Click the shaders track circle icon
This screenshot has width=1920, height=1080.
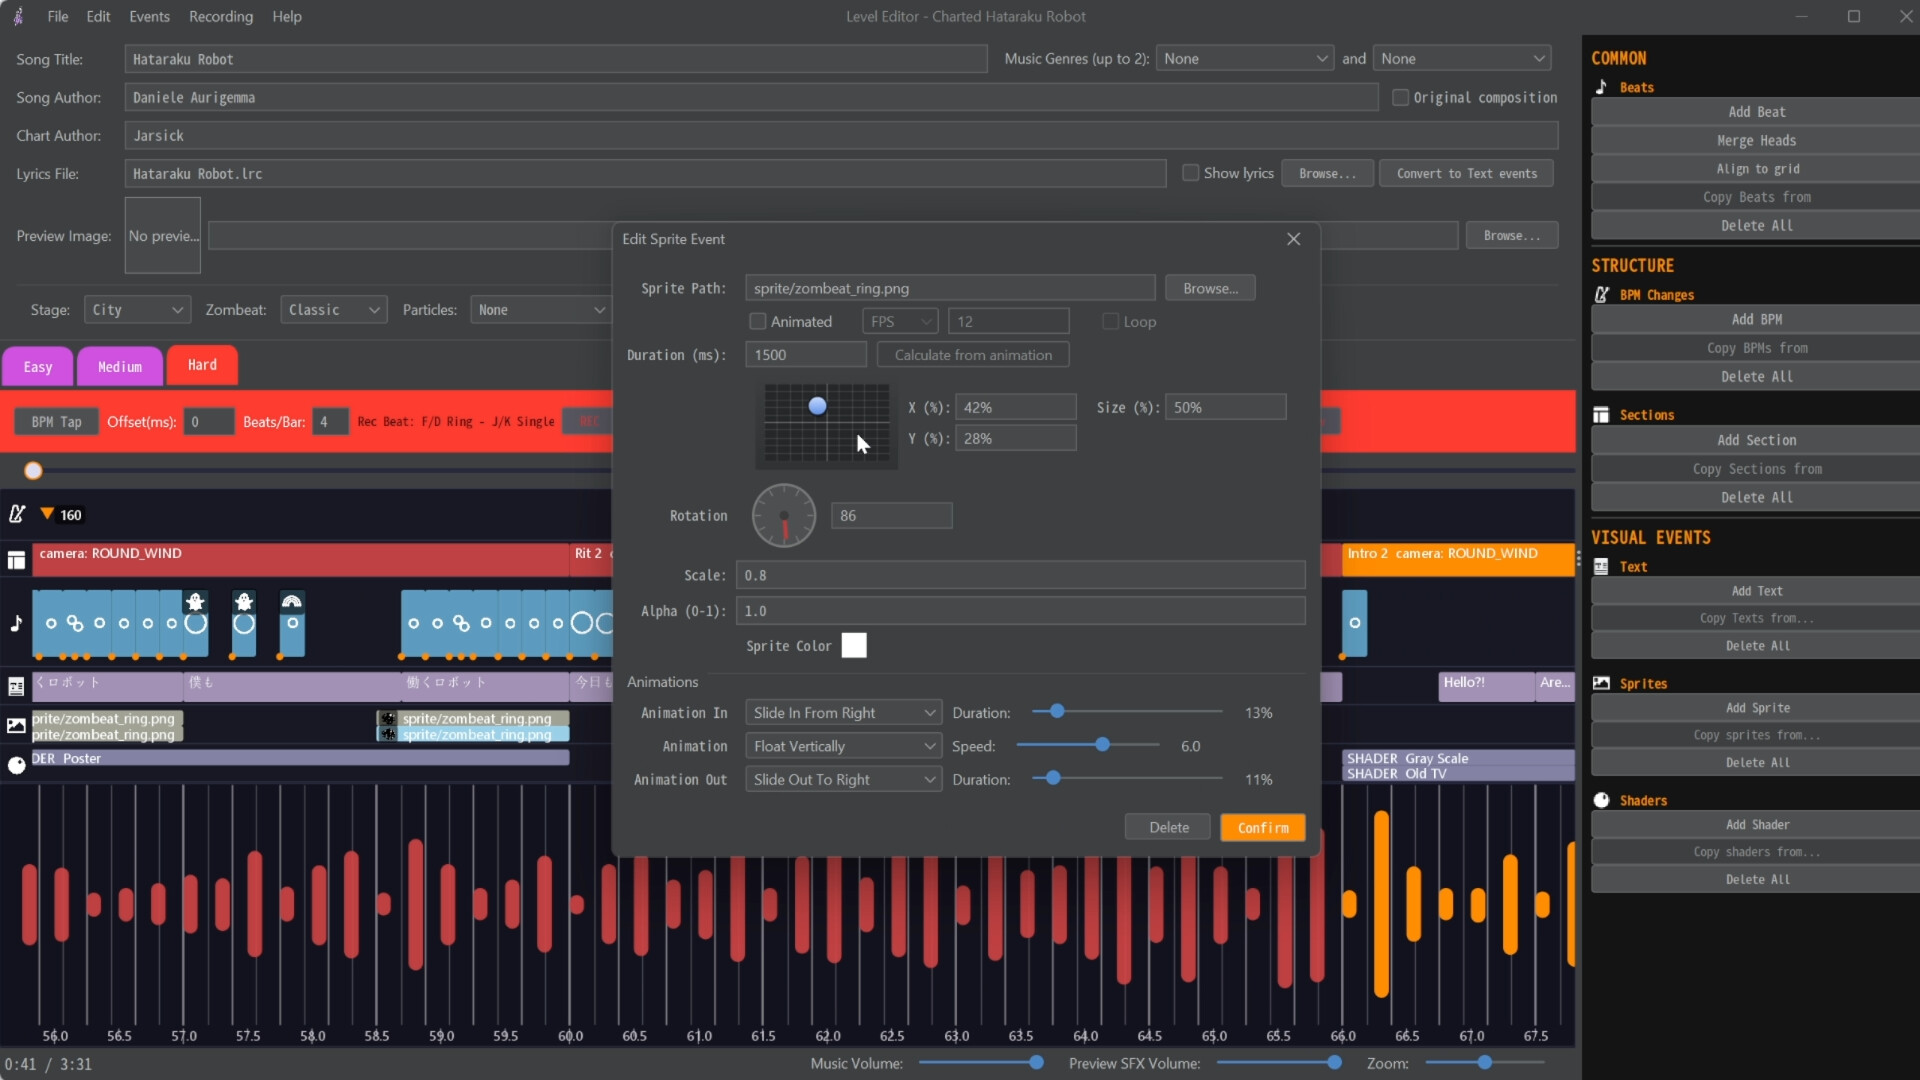coord(16,765)
